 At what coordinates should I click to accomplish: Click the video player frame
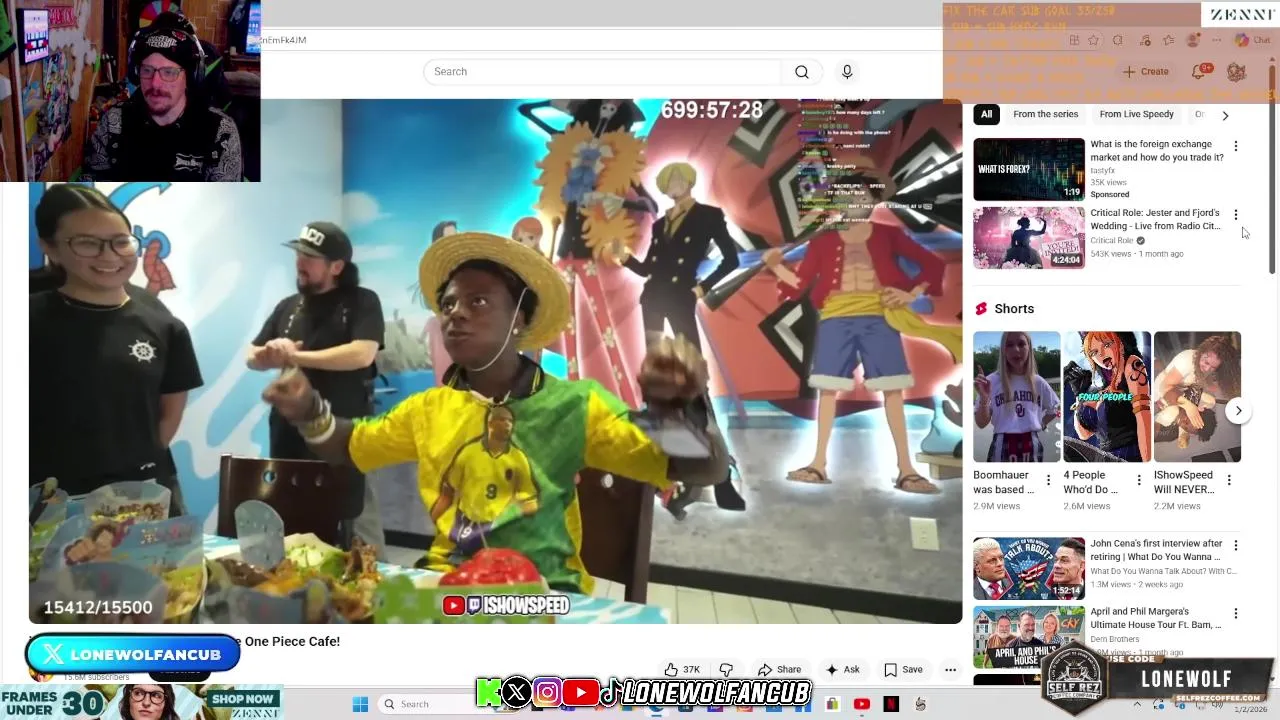(495, 360)
